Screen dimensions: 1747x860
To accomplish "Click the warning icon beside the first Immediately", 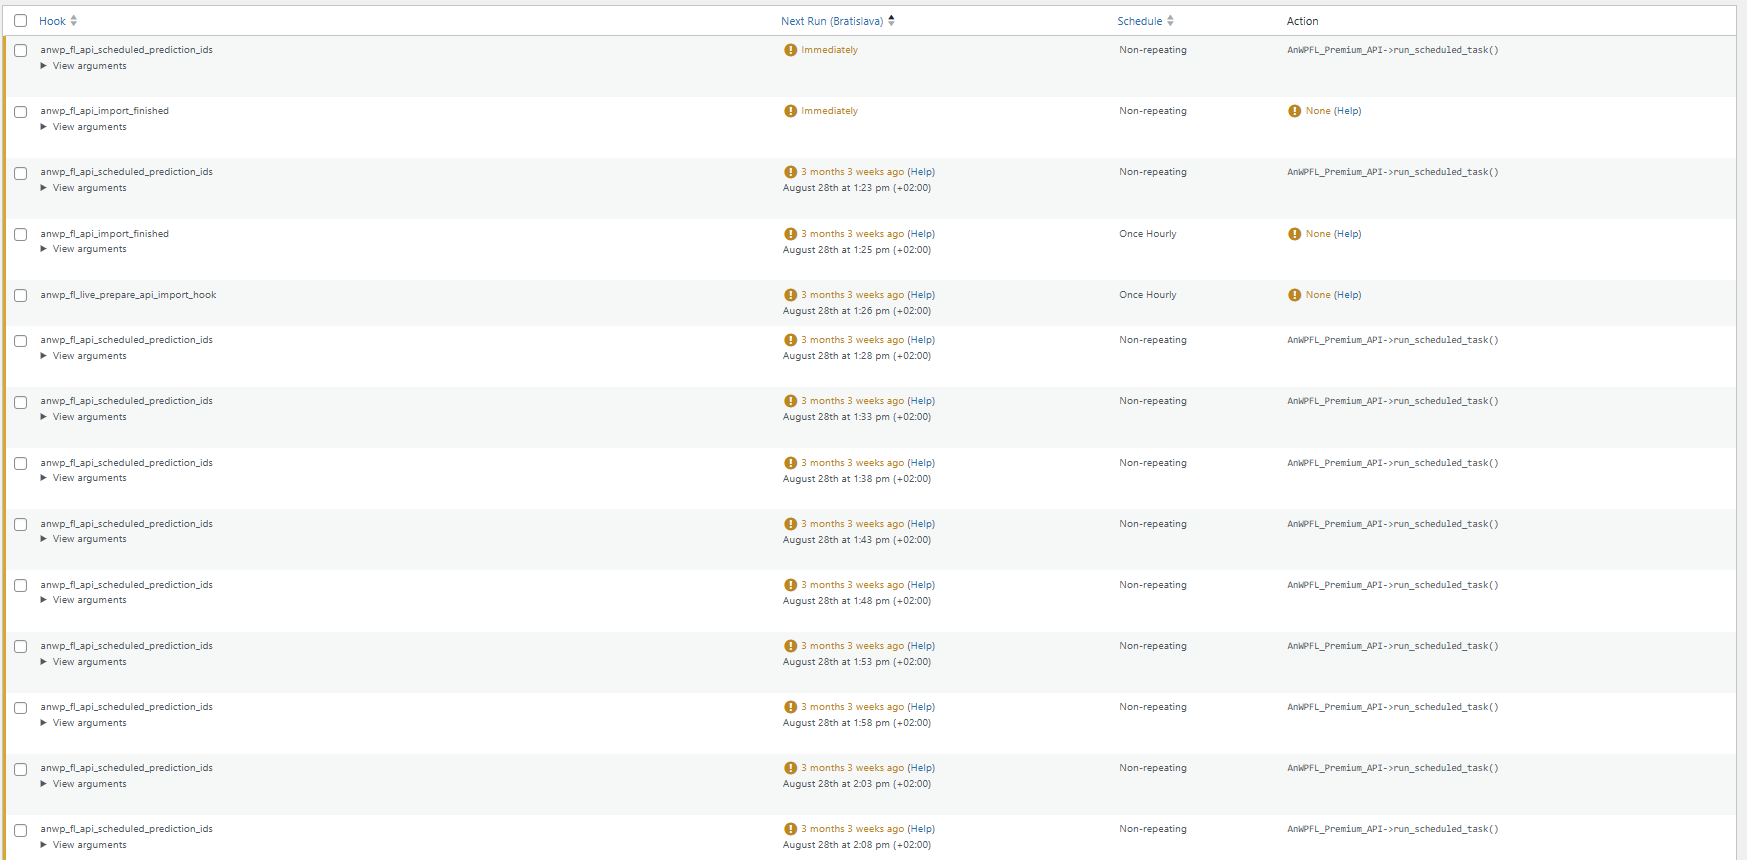I will click(790, 50).
